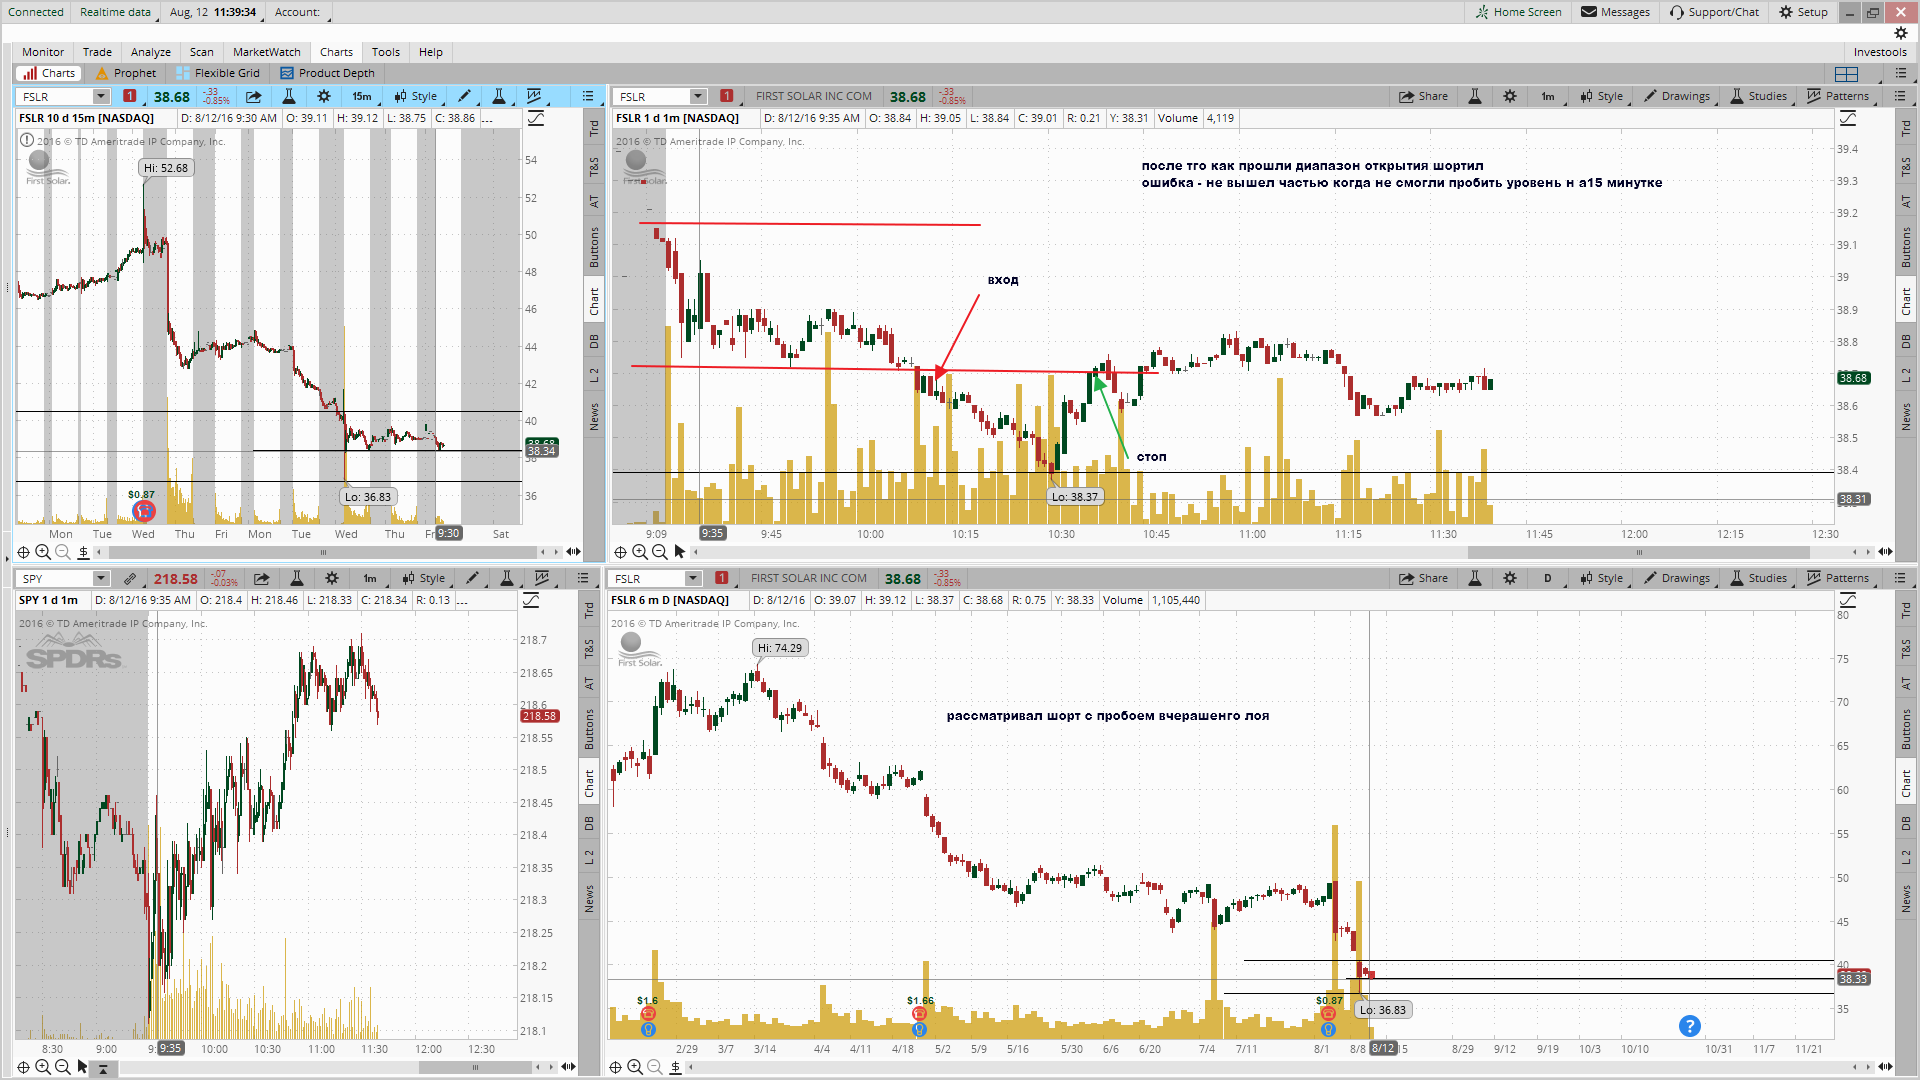This screenshot has height=1080, width=1920.
Task: Expand symbol dropdown arrow on FSLR 15m chart
Action: point(101,97)
